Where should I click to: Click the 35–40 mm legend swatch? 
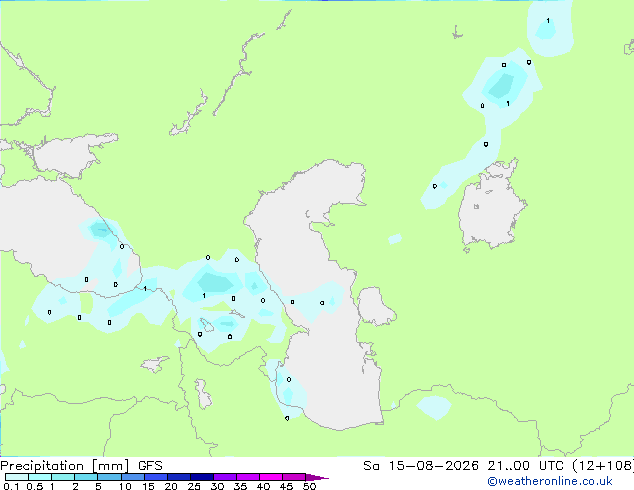click(x=248, y=477)
